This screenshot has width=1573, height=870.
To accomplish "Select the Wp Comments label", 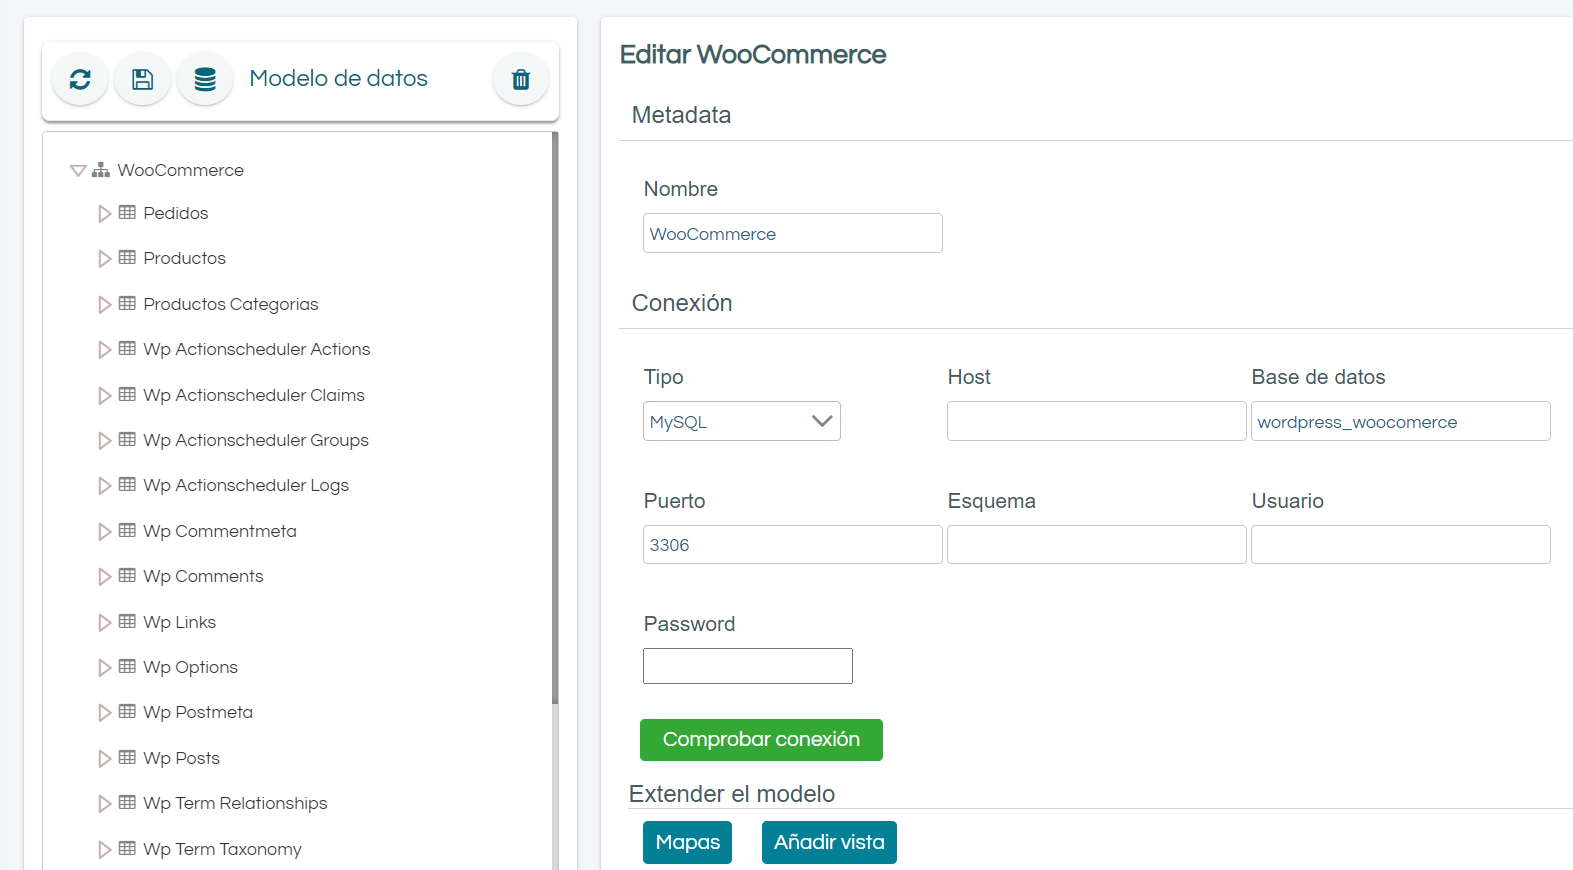I will 203,576.
